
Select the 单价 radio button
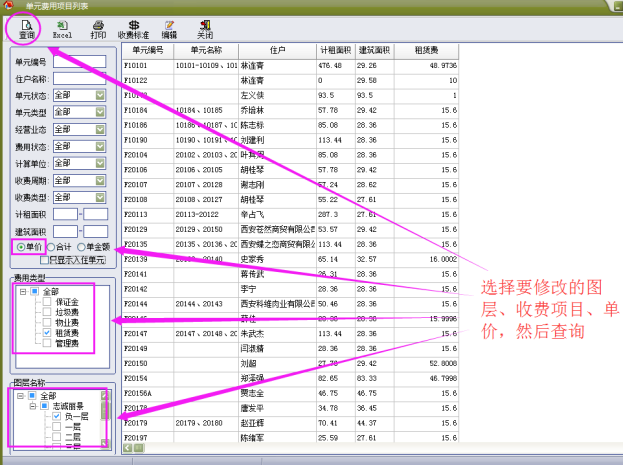point(21,248)
